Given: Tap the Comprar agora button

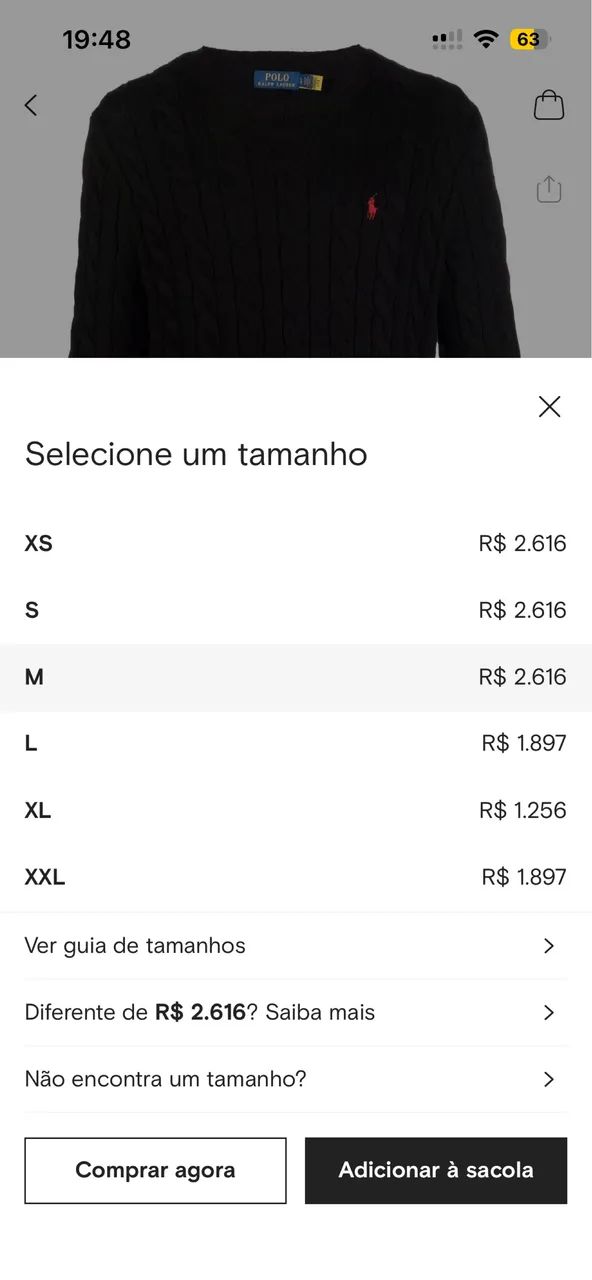Looking at the screenshot, I should 155,1170.
